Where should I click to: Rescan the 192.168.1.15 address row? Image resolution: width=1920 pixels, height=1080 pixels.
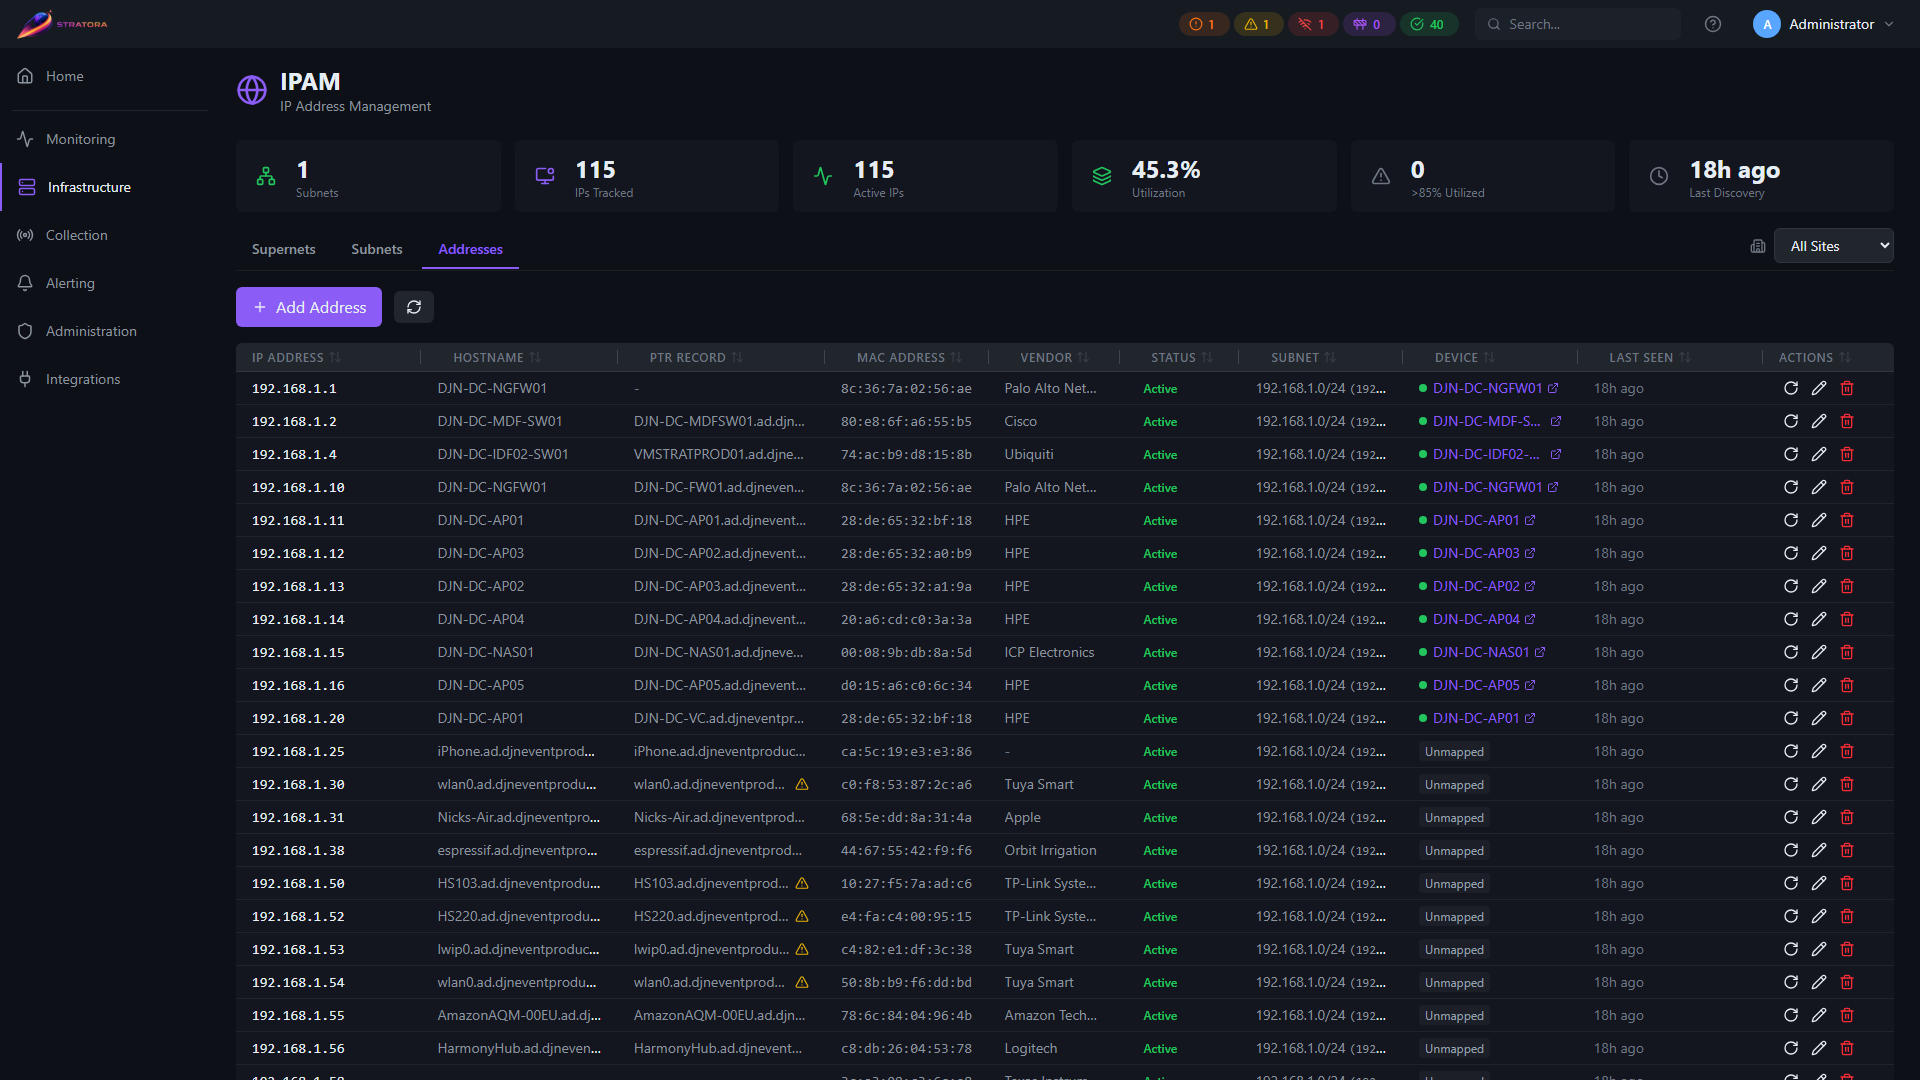click(1791, 652)
